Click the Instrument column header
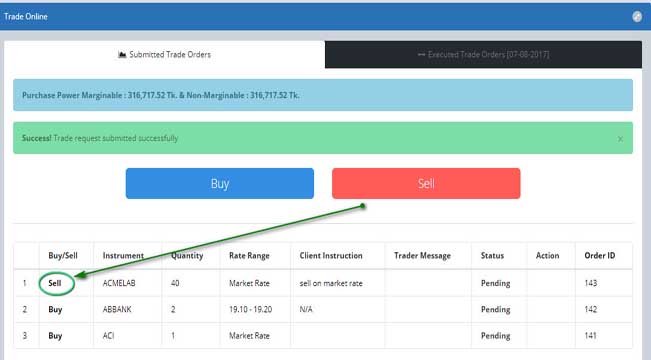 [x=123, y=255]
